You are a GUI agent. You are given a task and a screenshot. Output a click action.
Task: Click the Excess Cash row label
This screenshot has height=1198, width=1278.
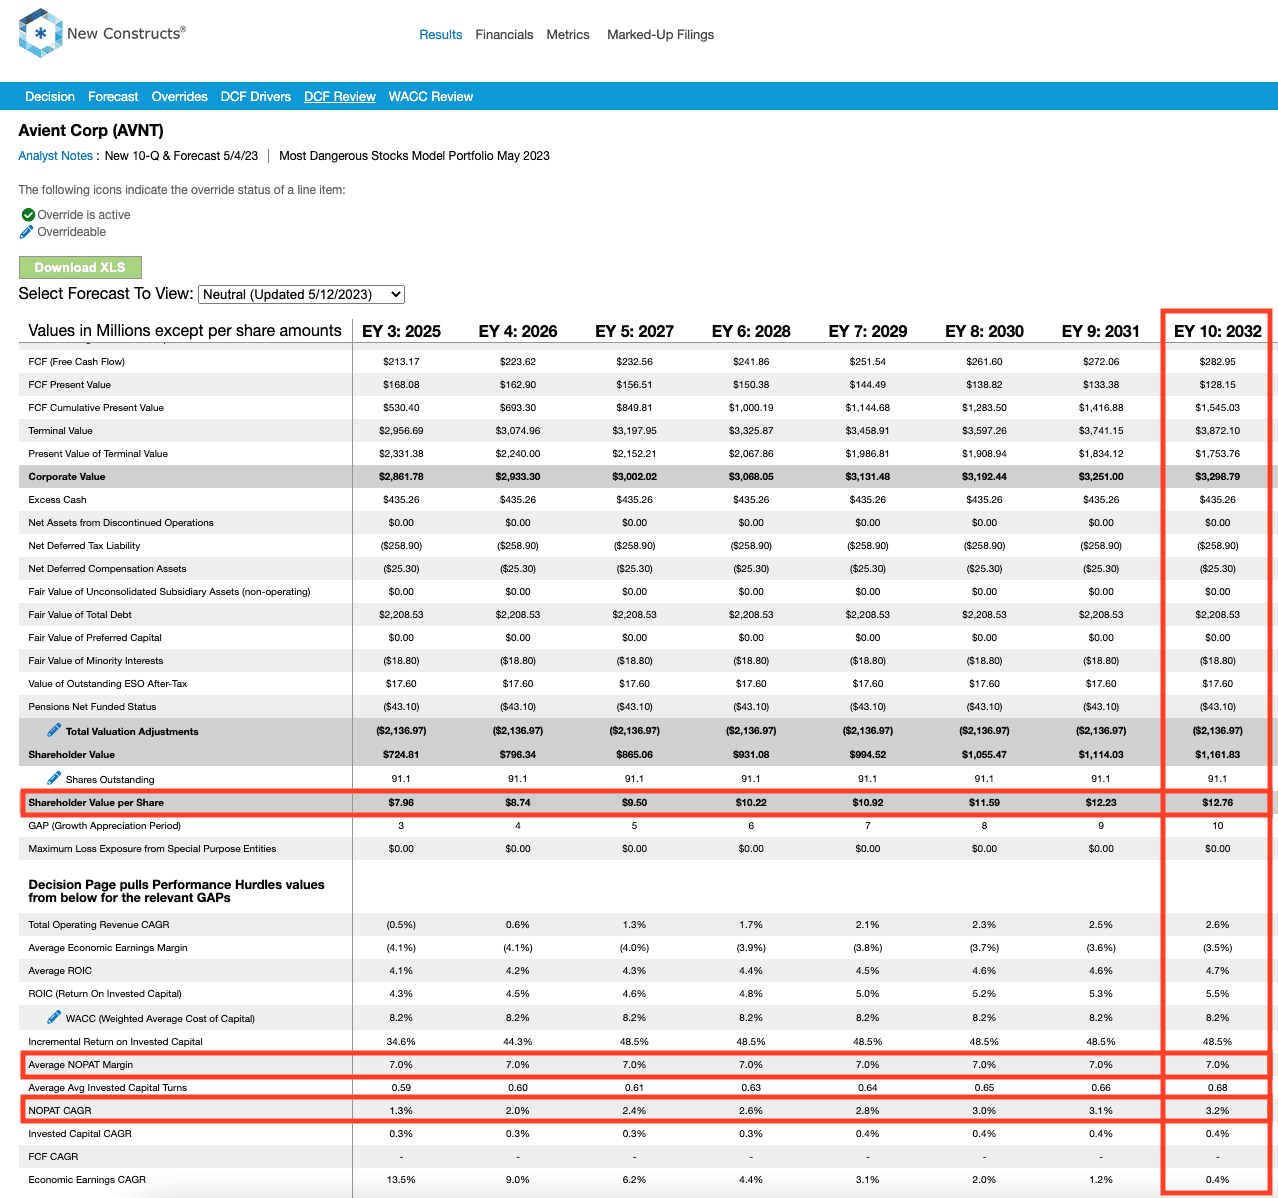click(57, 500)
